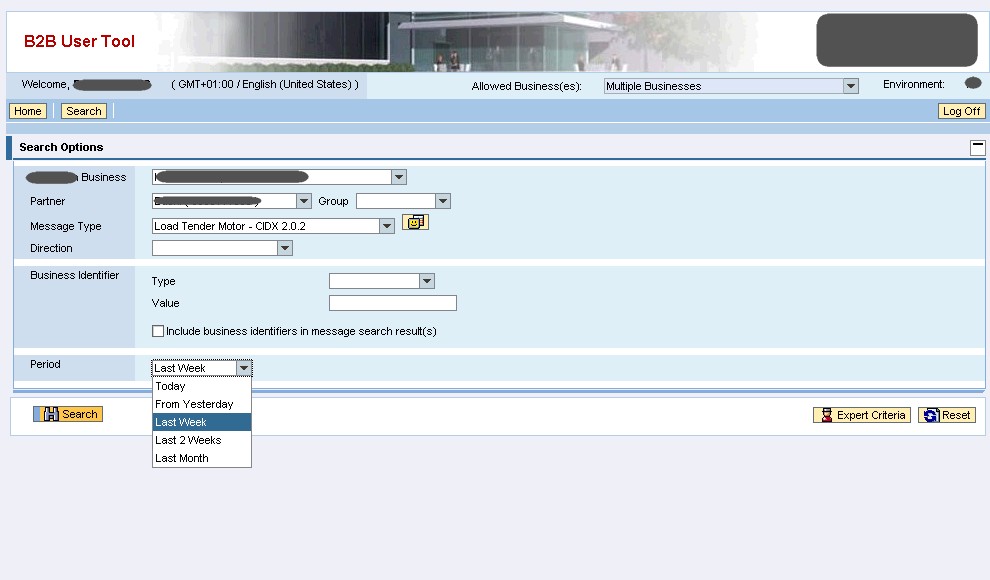
Task: Click the Business Identifier Value input field
Action: click(392, 303)
